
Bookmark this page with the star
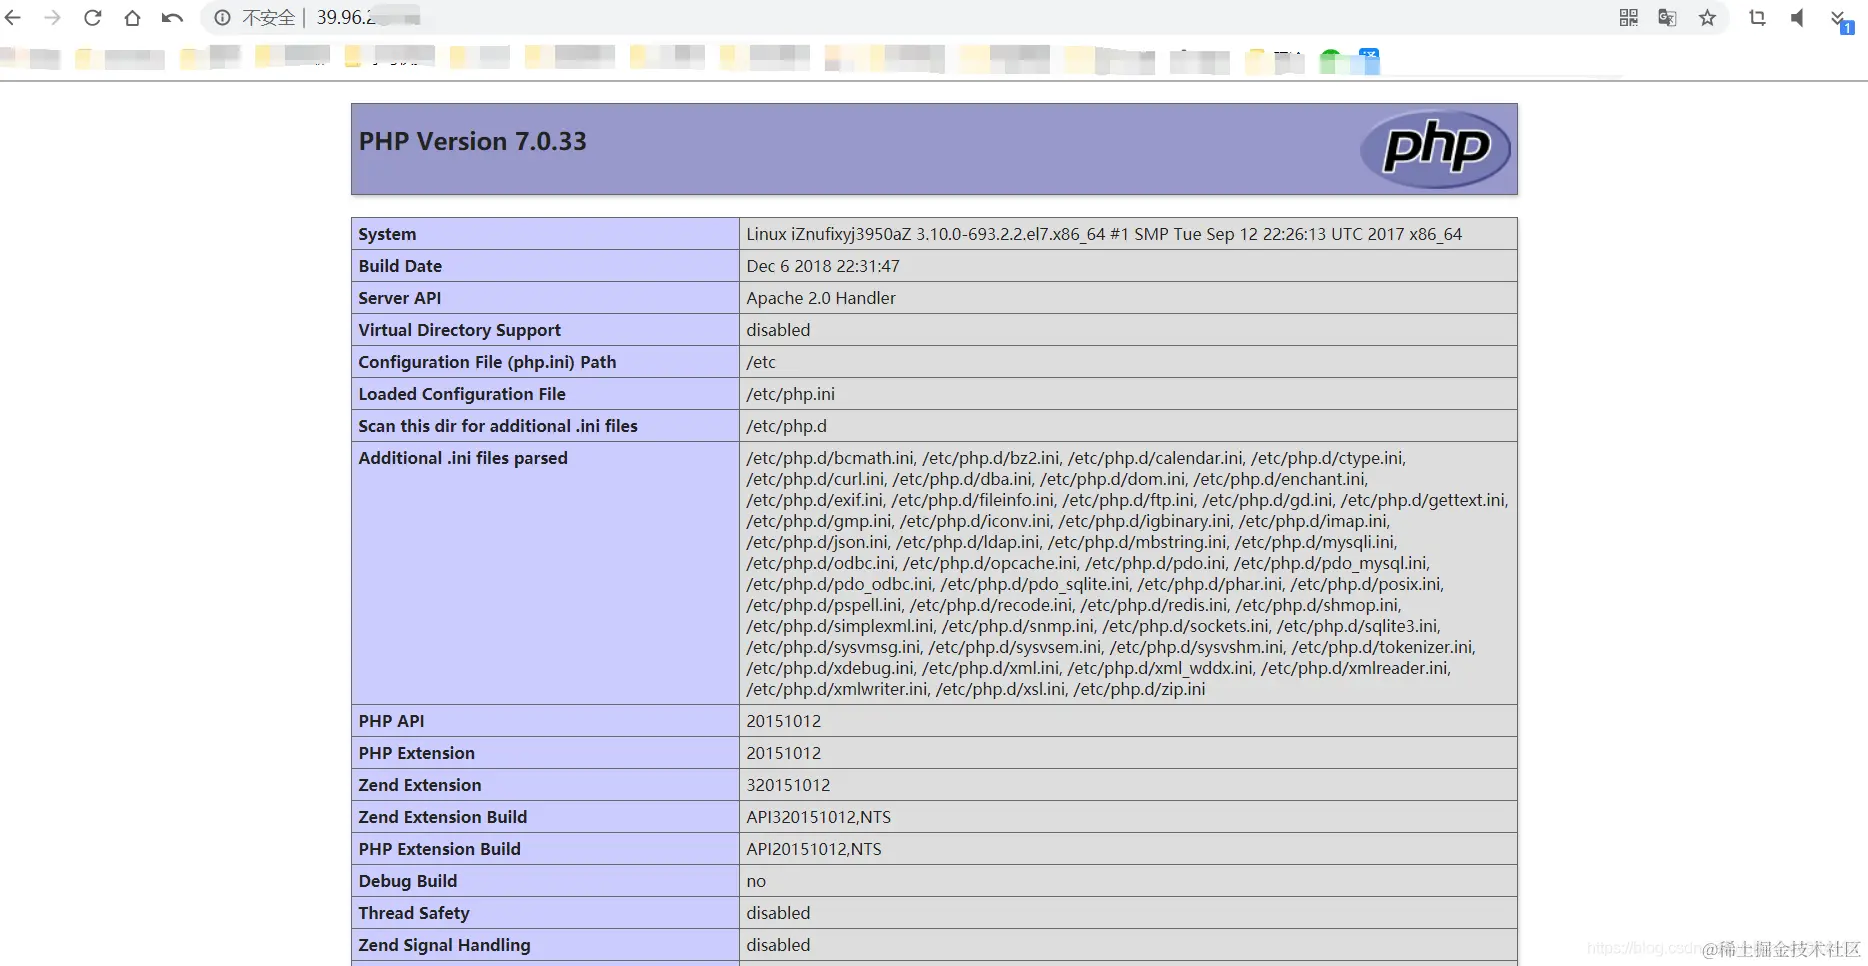[x=1707, y=18]
